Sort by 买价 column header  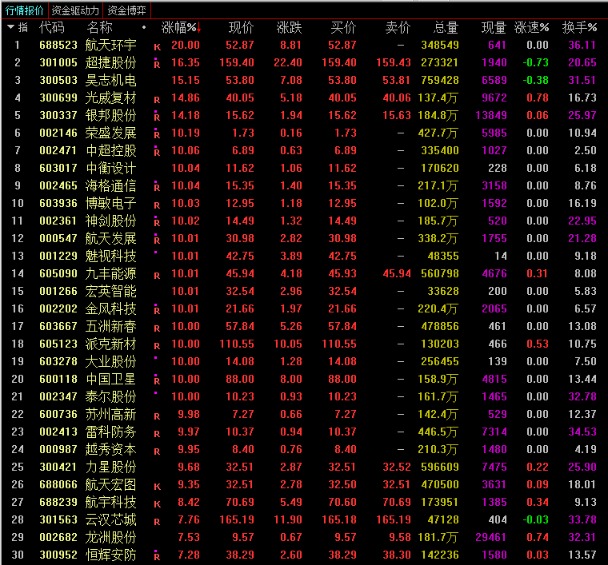(344, 28)
